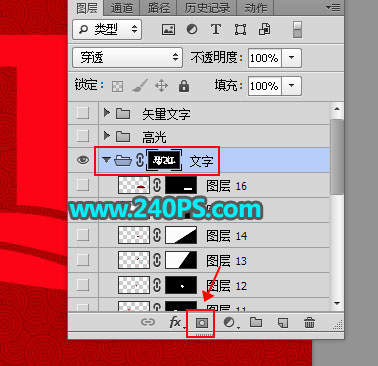Image resolution: width=378 pixels, height=366 pixels.
Task: Filter for type text layers
Action: (x=216, y=30)
